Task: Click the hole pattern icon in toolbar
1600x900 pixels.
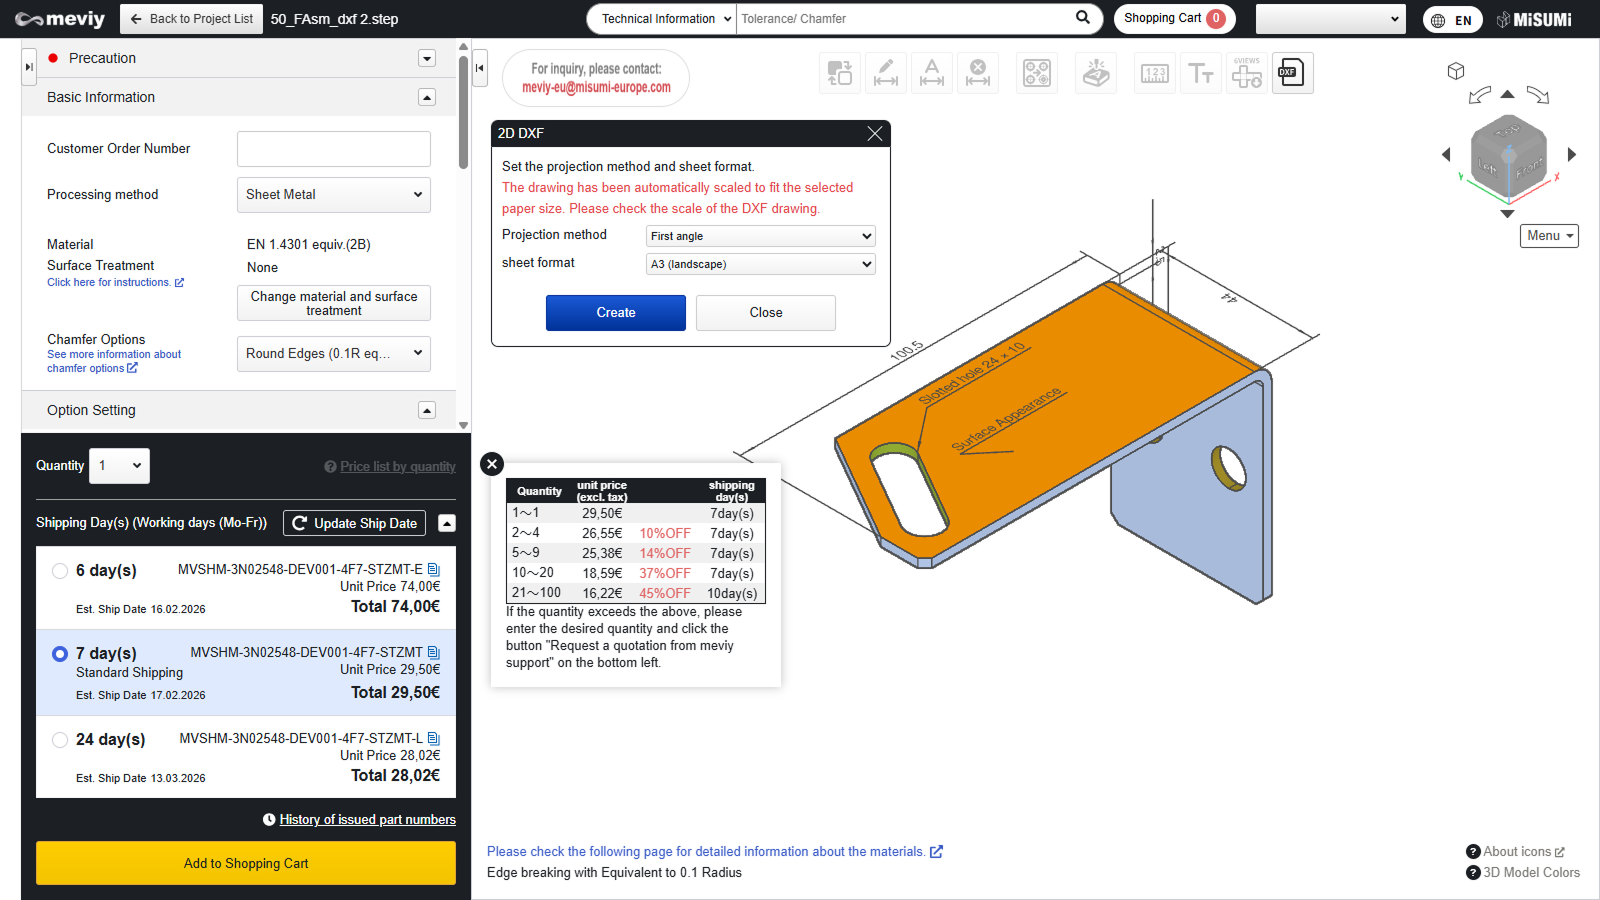Action: (x=1037, y=73)
